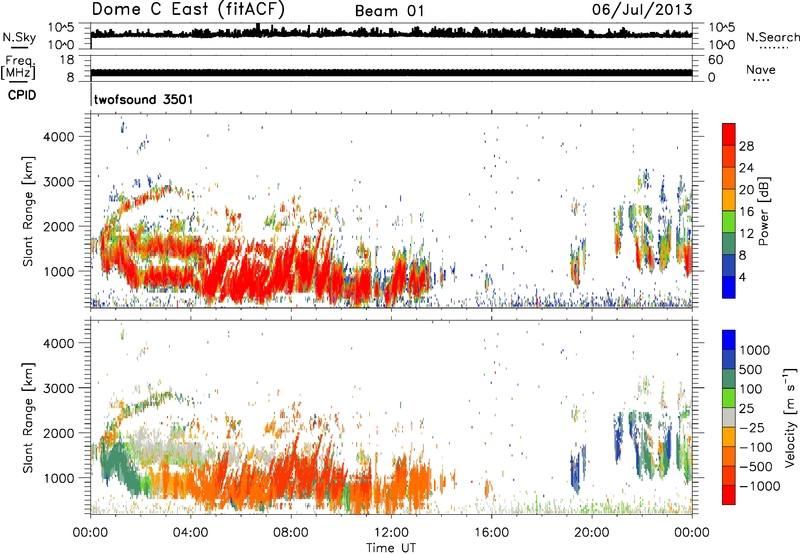Image resolution: width=800 pixels, height=554 pixels.
Task: Select the '04:00' time axis label
Action: point(190,533)
